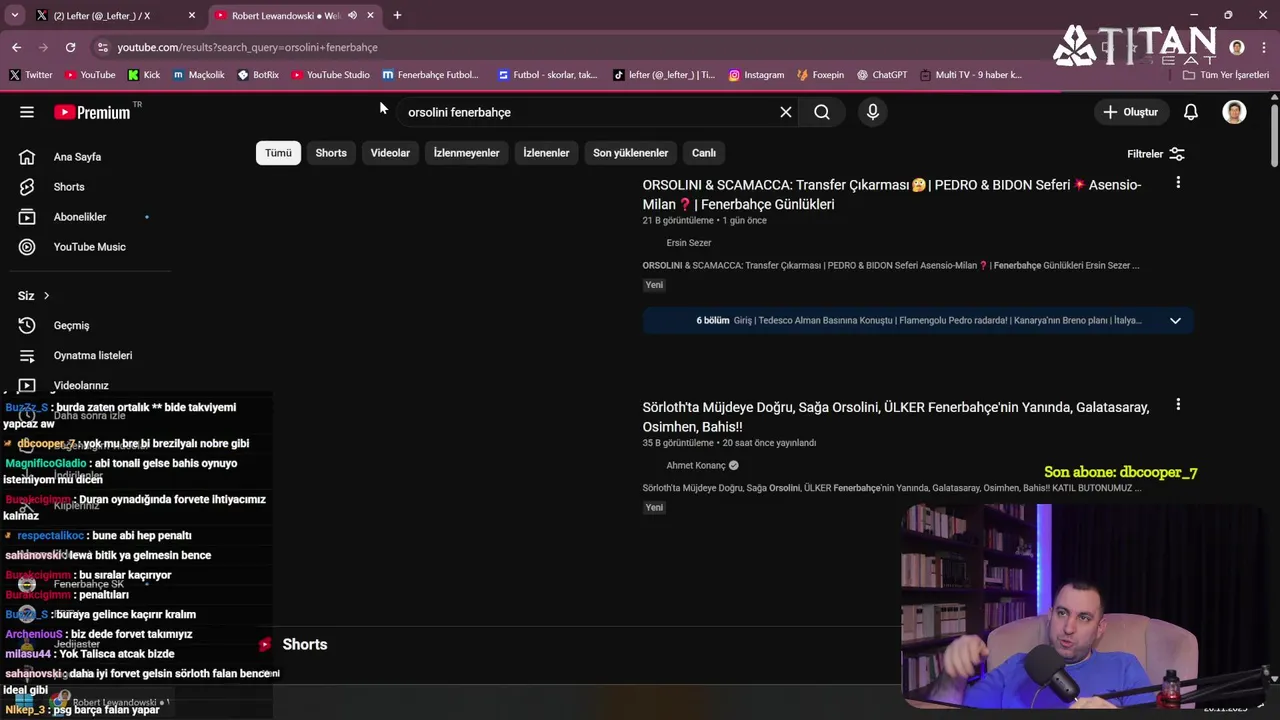The width and height of the screenshot is (1280, 720).
Task: Expand the Siz section chevron
Action: pos(46,296)
